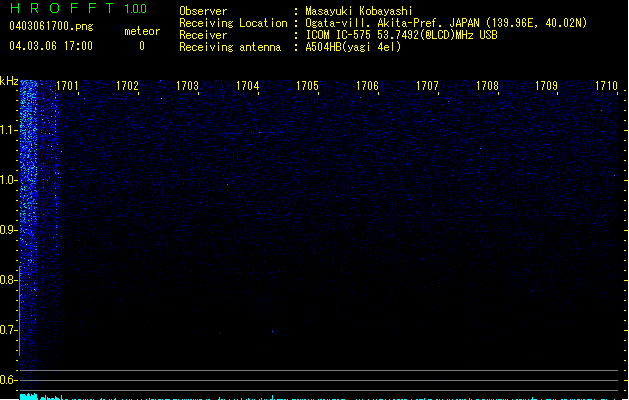Click the 1701 time marker
Screen dimensions: 629x400
(x=67, y=86)
